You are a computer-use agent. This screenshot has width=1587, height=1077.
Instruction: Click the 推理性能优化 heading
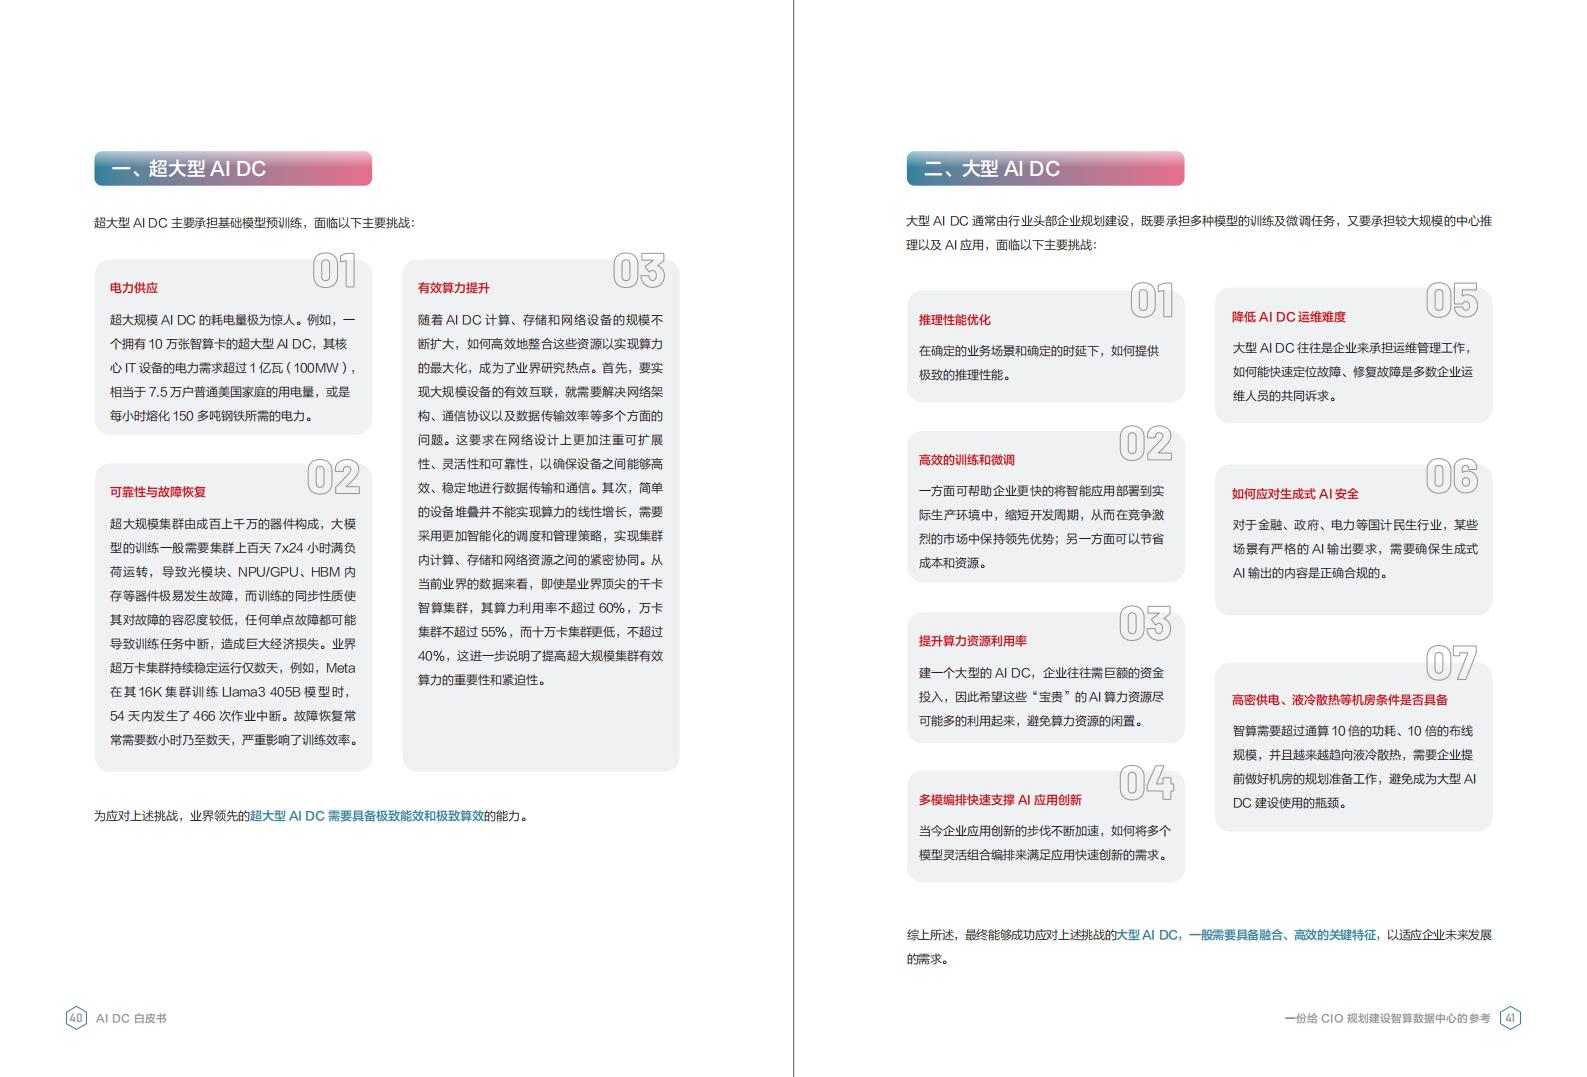pos(955,320)
